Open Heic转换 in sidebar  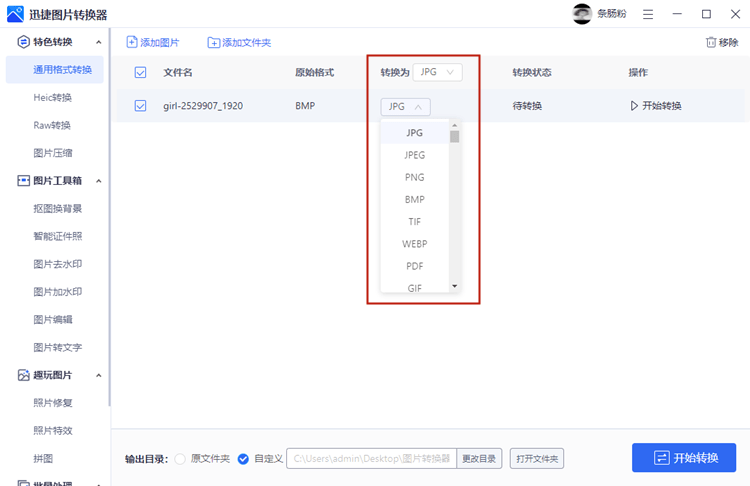tap(53, 98)
